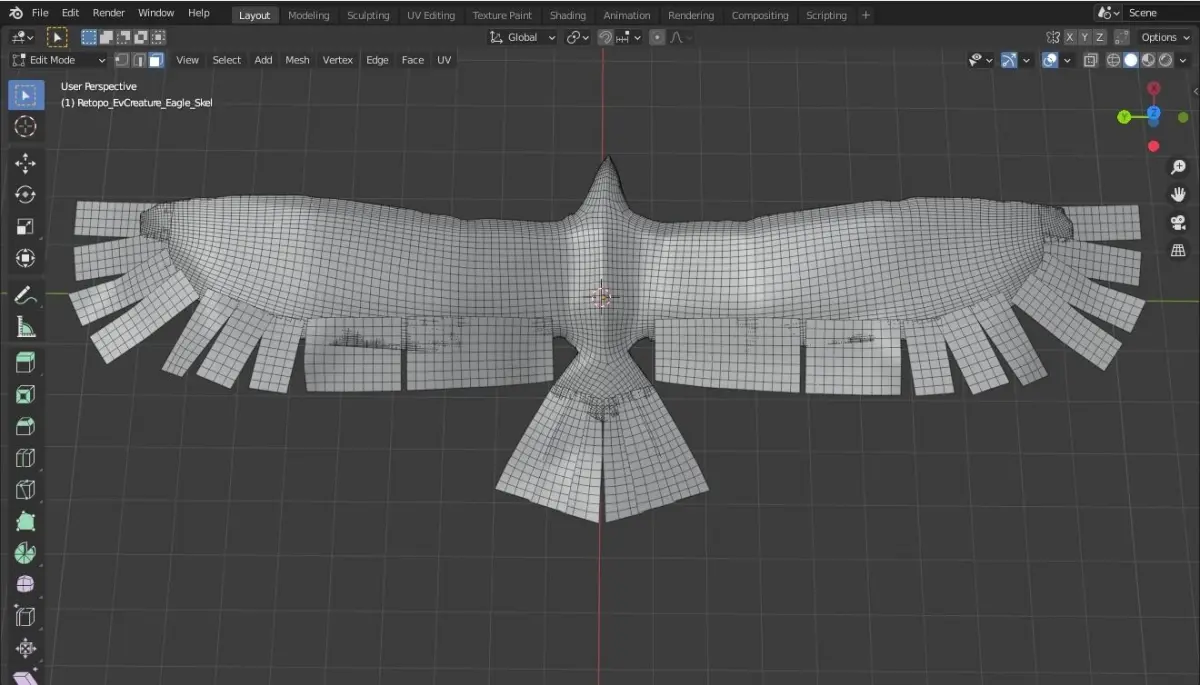Viewport: 1200px width, 685px height.
Task: Toggle snapping magnet
Action: tap(605, 37)
